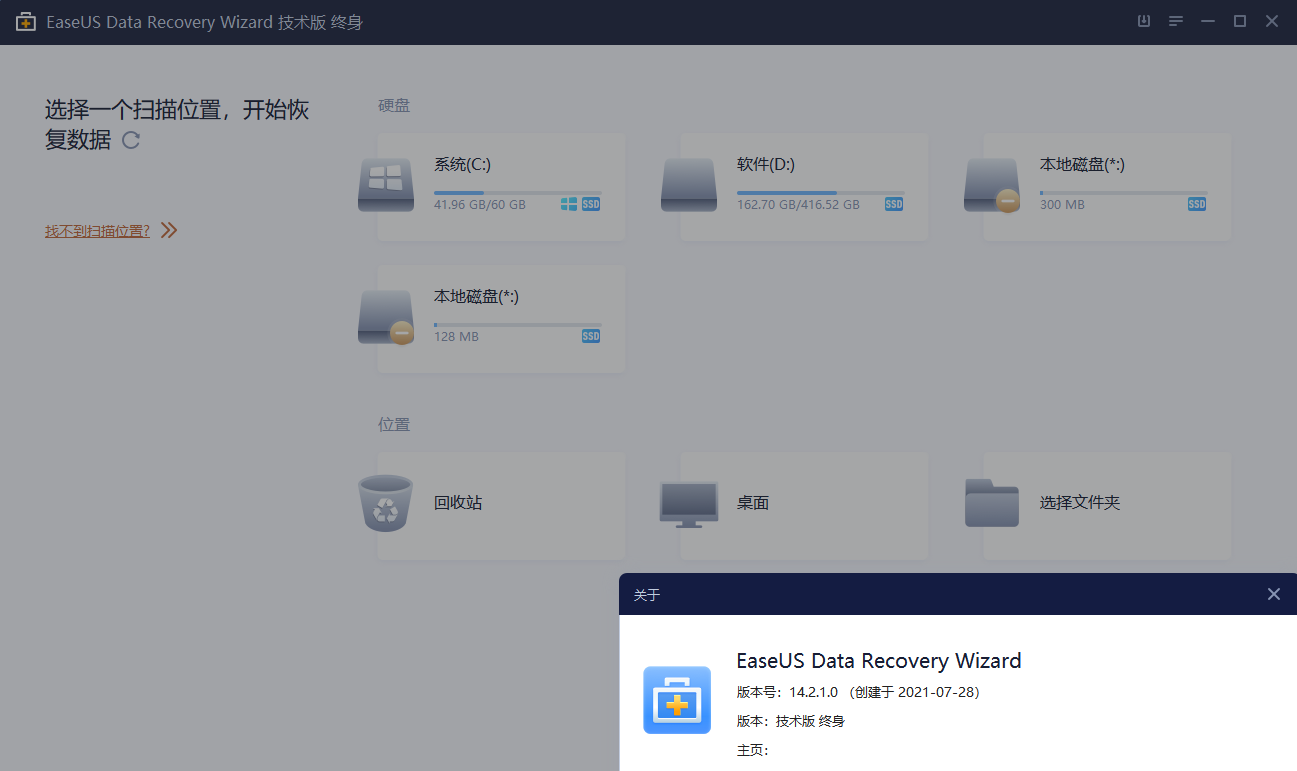
Task: Click the 桌面 label
Action: pos(753,503)
